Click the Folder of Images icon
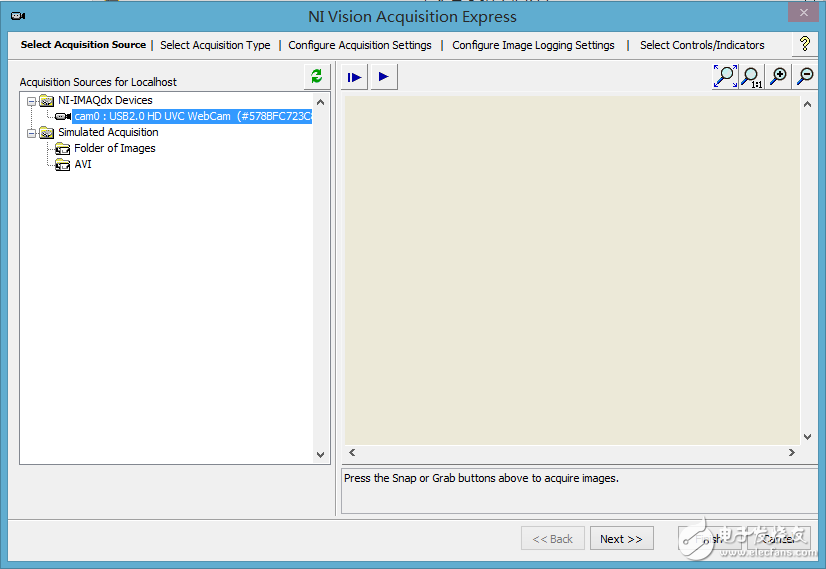826x569 pixels. pyautogui.click(x=63, y=149)
